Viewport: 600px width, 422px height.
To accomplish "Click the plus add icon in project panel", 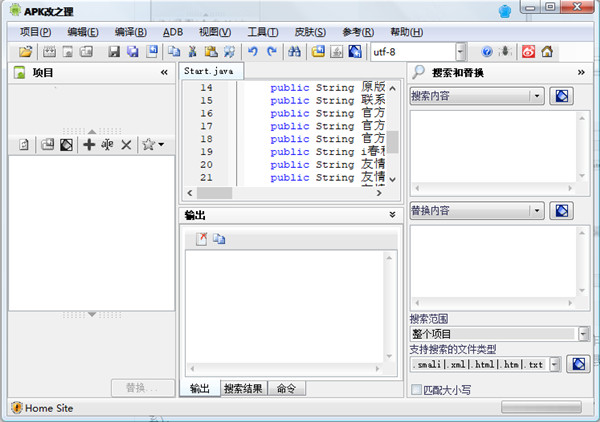I will (89, 145).
